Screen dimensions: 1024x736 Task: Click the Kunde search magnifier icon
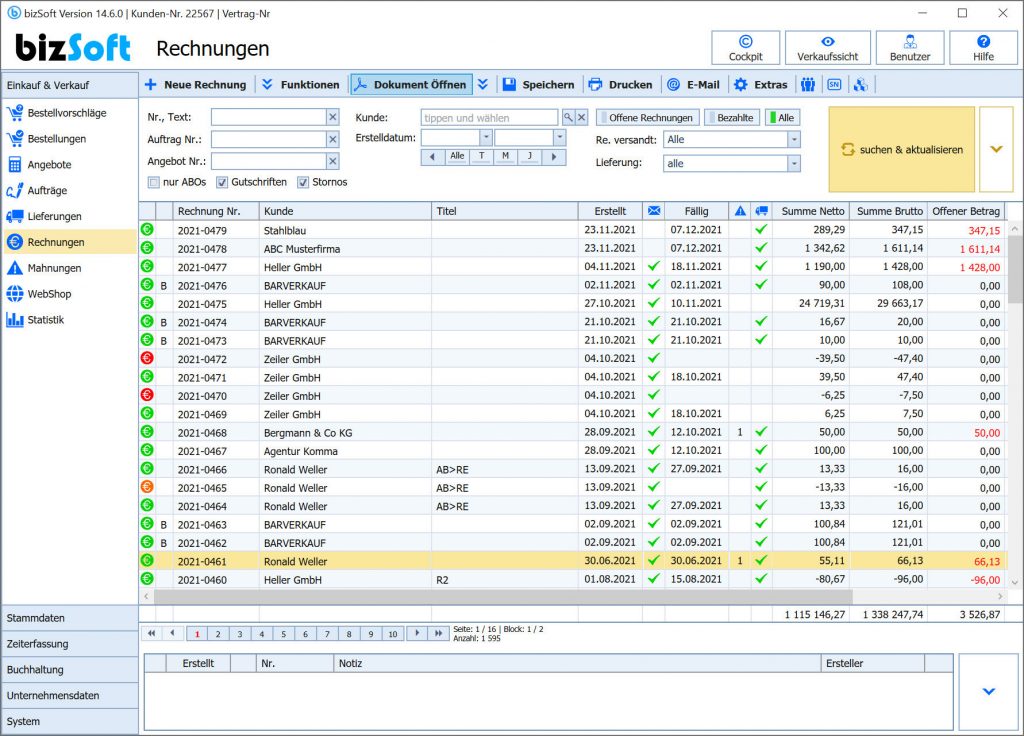pos(568,118)
